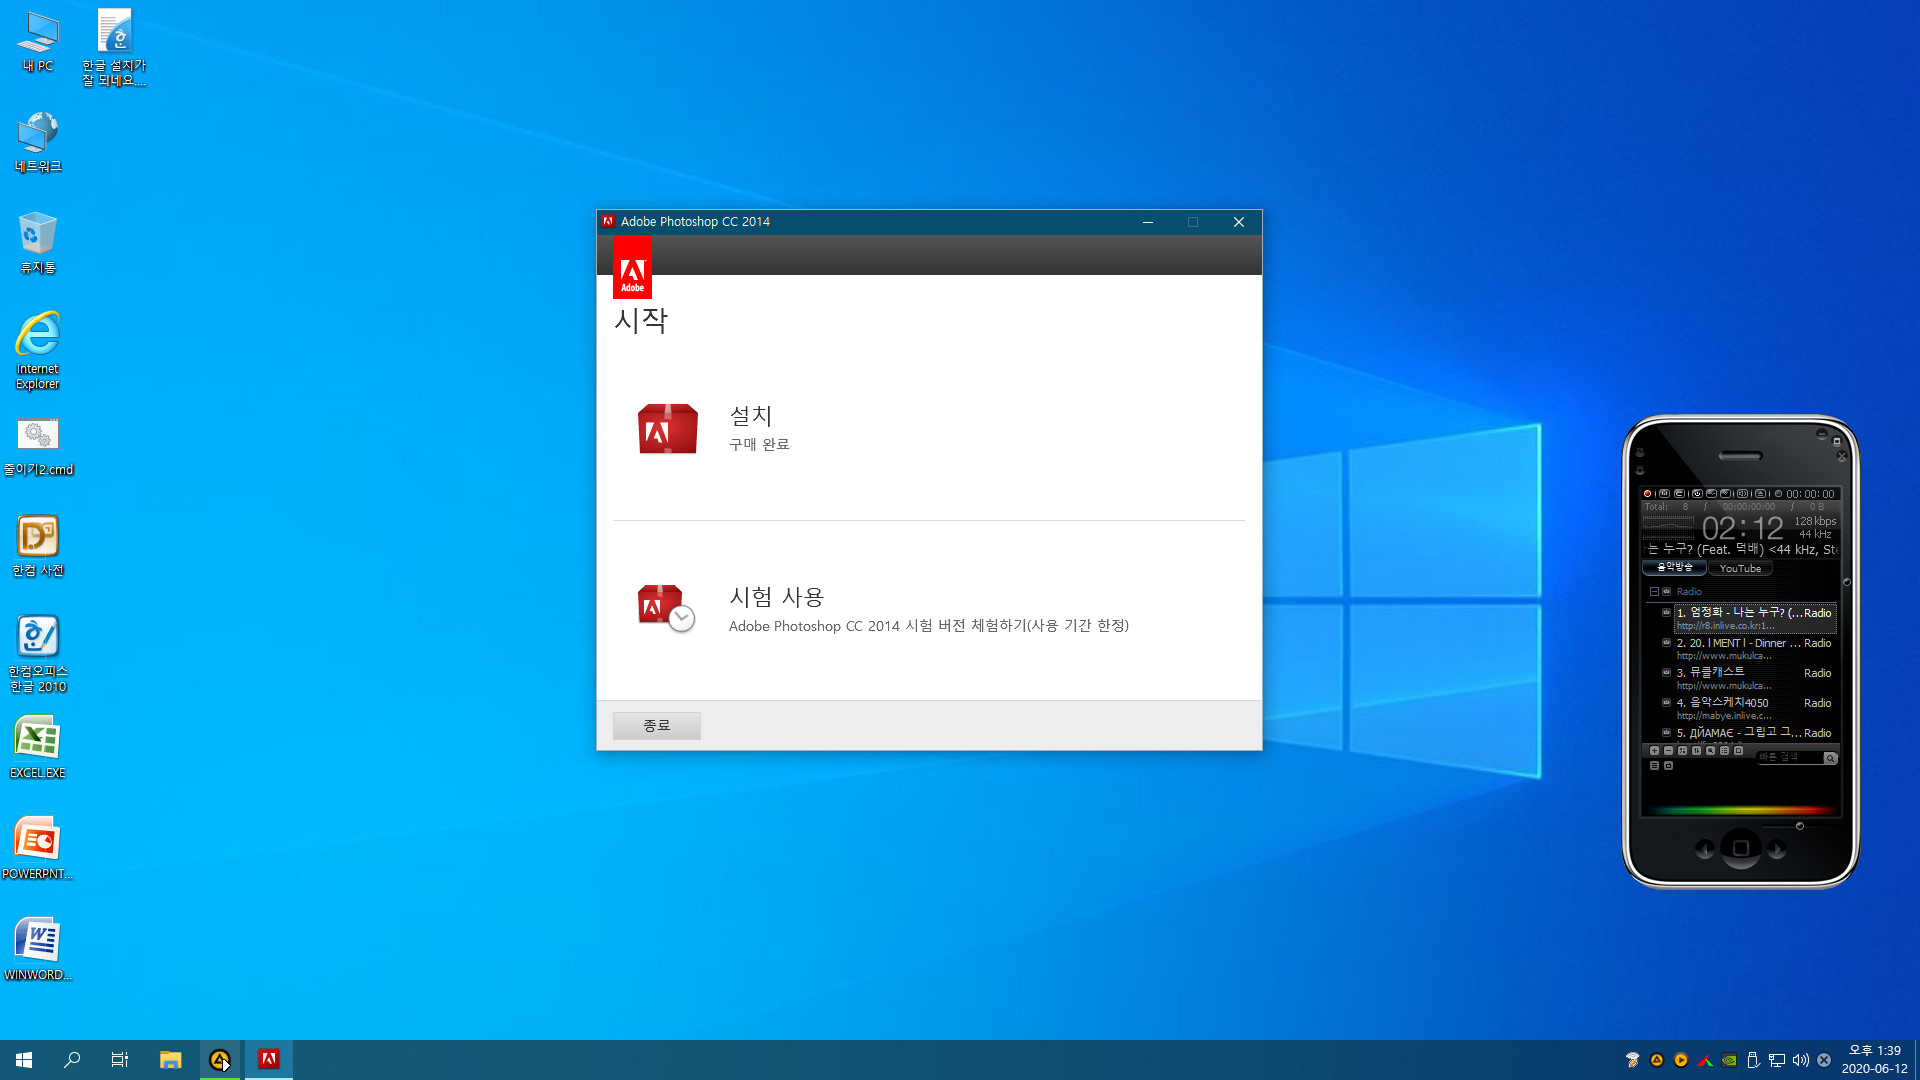Click the speaker icon in player toolbar
1920x1080 pixels.
[1742, 494]
